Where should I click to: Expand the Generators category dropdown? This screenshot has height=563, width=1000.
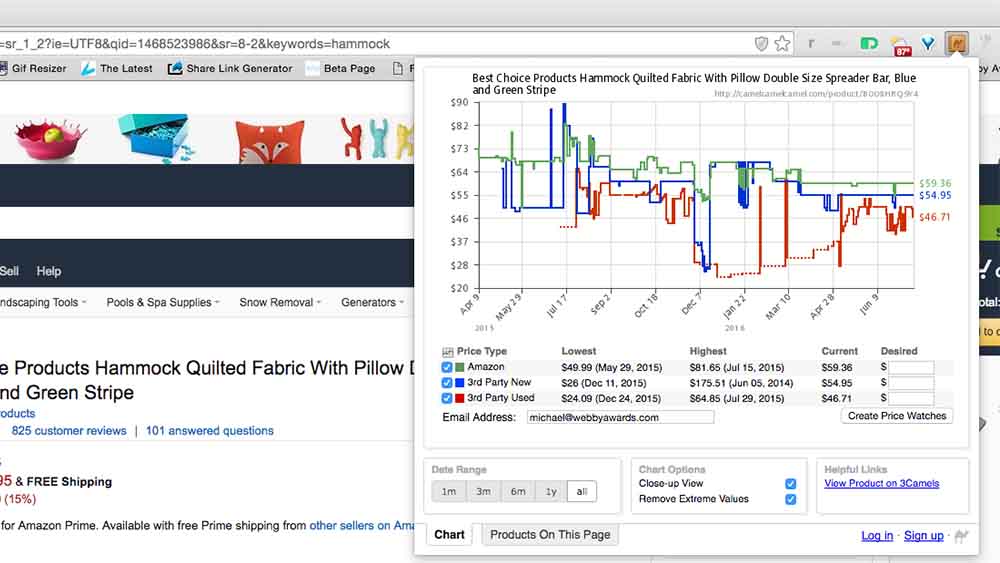(x=372, y=302)
